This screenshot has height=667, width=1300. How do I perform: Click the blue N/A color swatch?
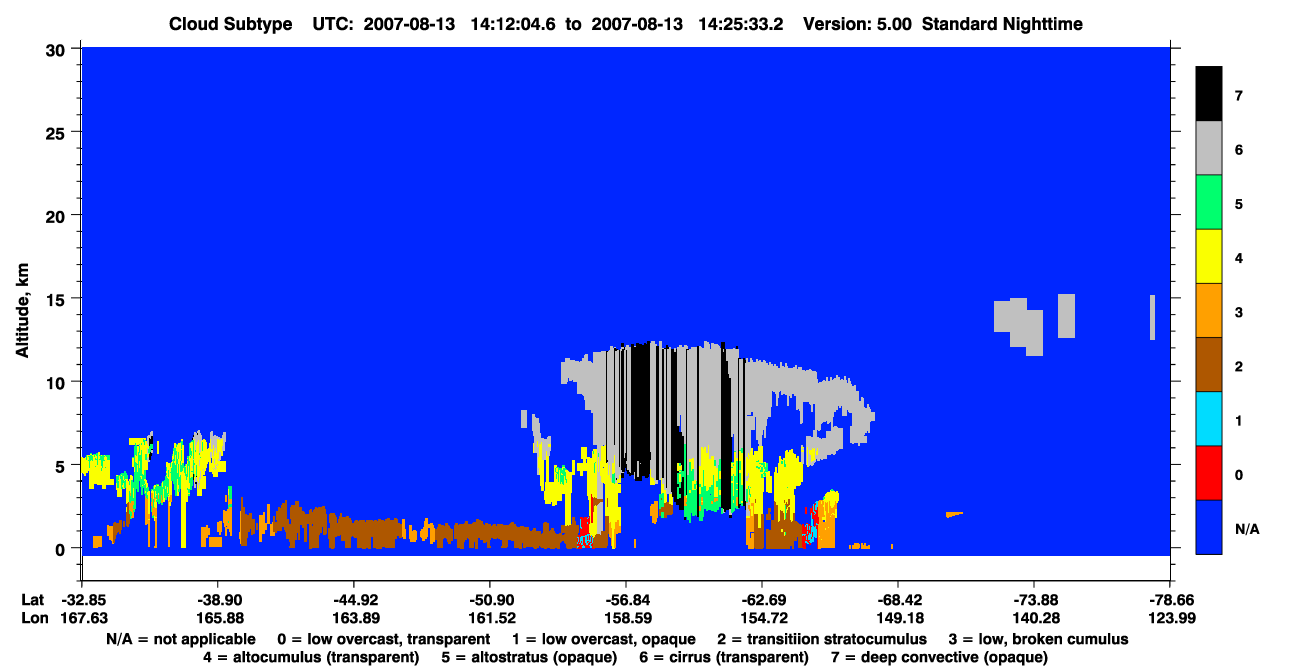point(1209,527)
